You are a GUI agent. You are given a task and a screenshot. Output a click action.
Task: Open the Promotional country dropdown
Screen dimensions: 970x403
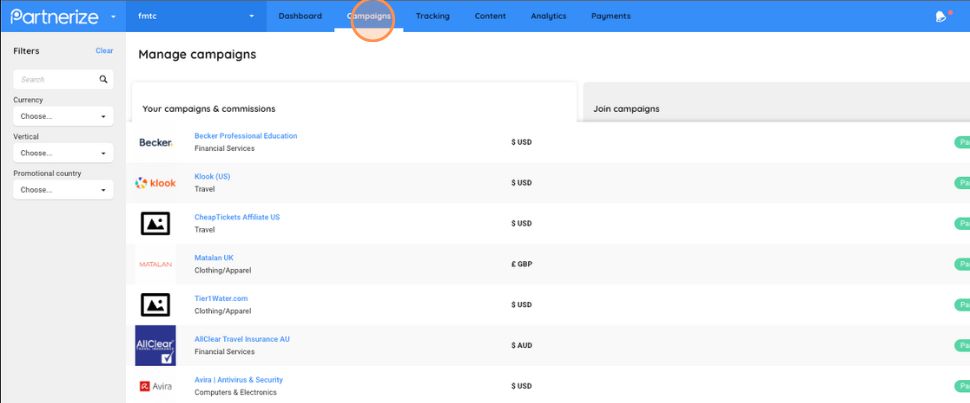[63, 190]
